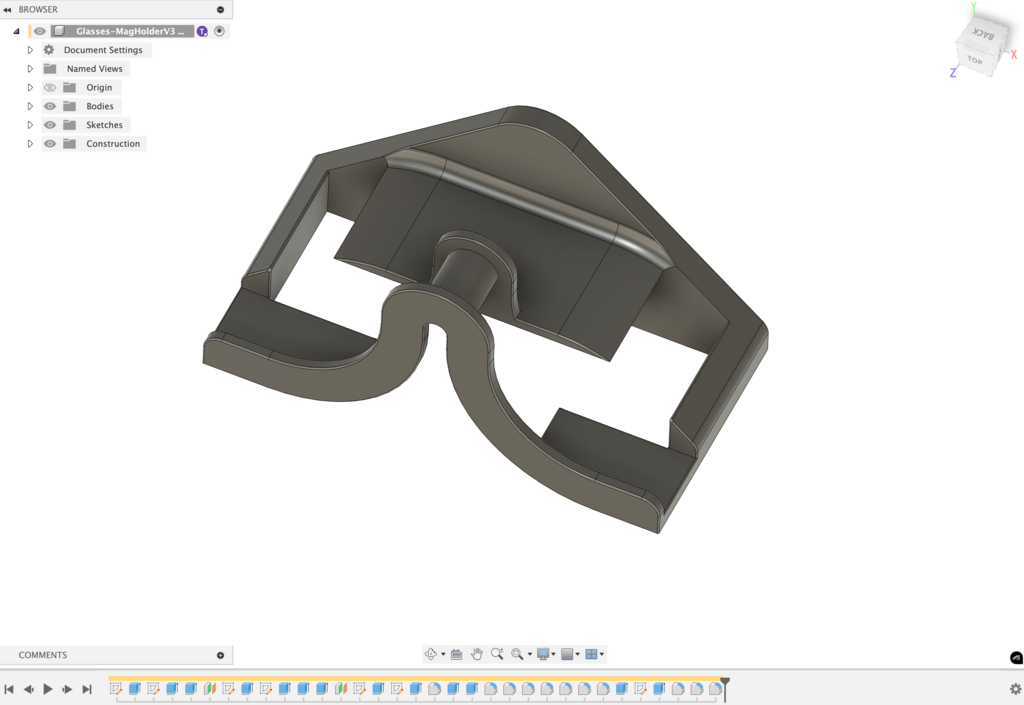Select the Orbit tool in navigation bar
Image resolution: width=1024 pixels, height=705 pixels.
pos(431,654)
